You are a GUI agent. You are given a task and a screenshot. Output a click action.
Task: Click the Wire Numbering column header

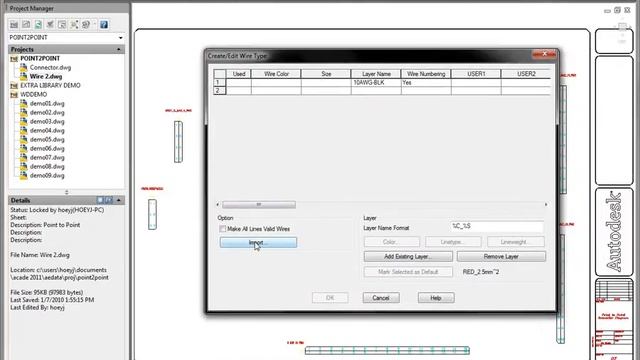tap(426, 74)
